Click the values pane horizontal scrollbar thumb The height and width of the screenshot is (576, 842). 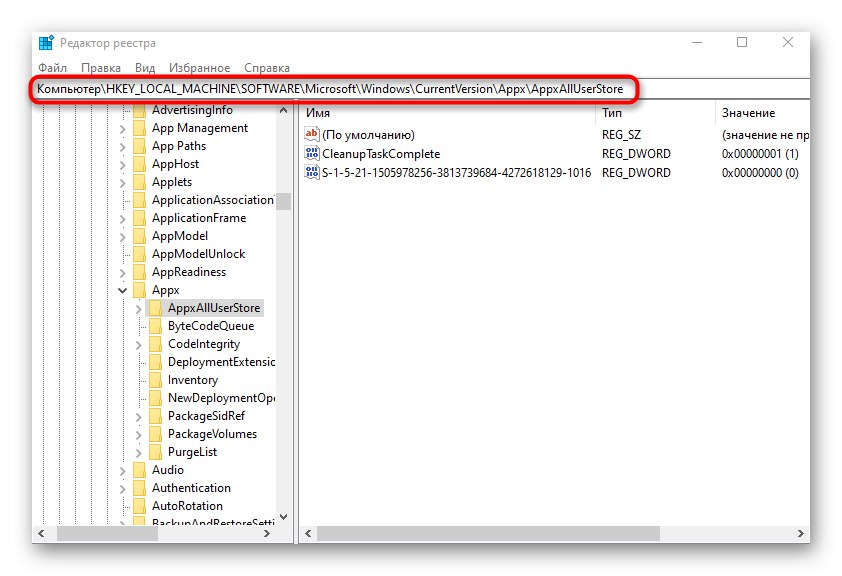point(488,533)
